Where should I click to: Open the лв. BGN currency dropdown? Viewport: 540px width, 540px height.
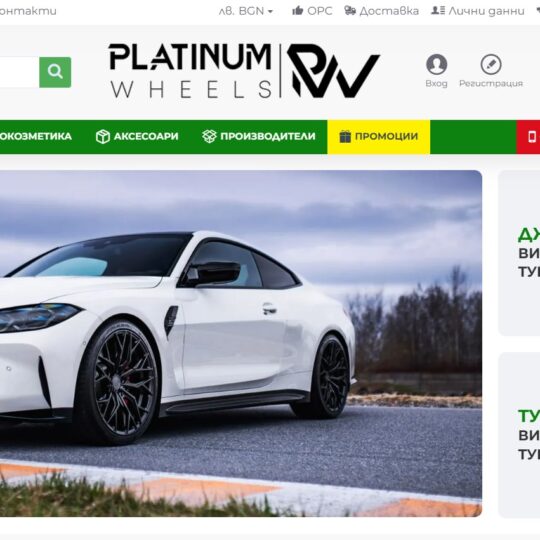coord(246,11)
